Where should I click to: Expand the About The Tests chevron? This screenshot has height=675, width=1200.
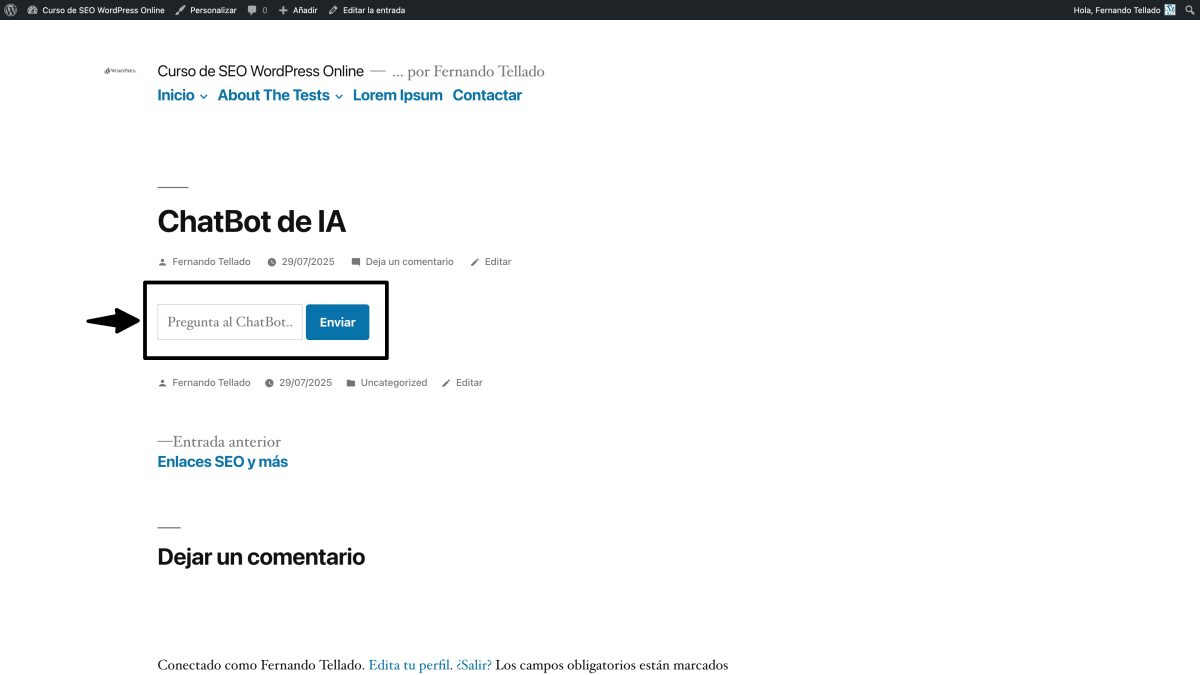pos(338,96)
